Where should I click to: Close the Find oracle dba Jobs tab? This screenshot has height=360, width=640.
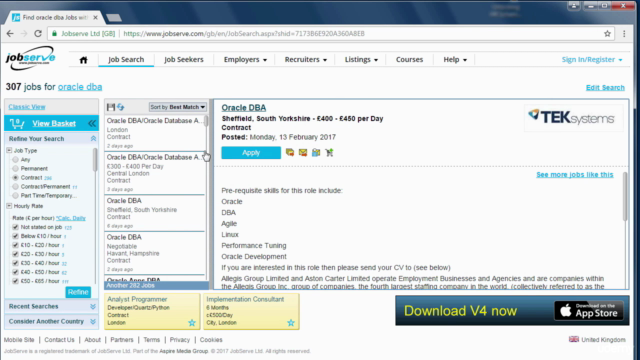coord(95,18)
